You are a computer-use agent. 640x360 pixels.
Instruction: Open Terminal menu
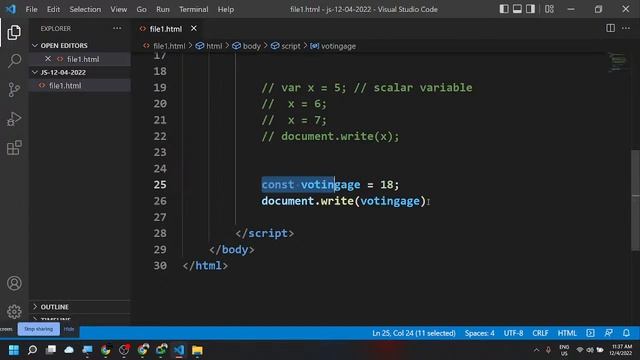point(193,9)
